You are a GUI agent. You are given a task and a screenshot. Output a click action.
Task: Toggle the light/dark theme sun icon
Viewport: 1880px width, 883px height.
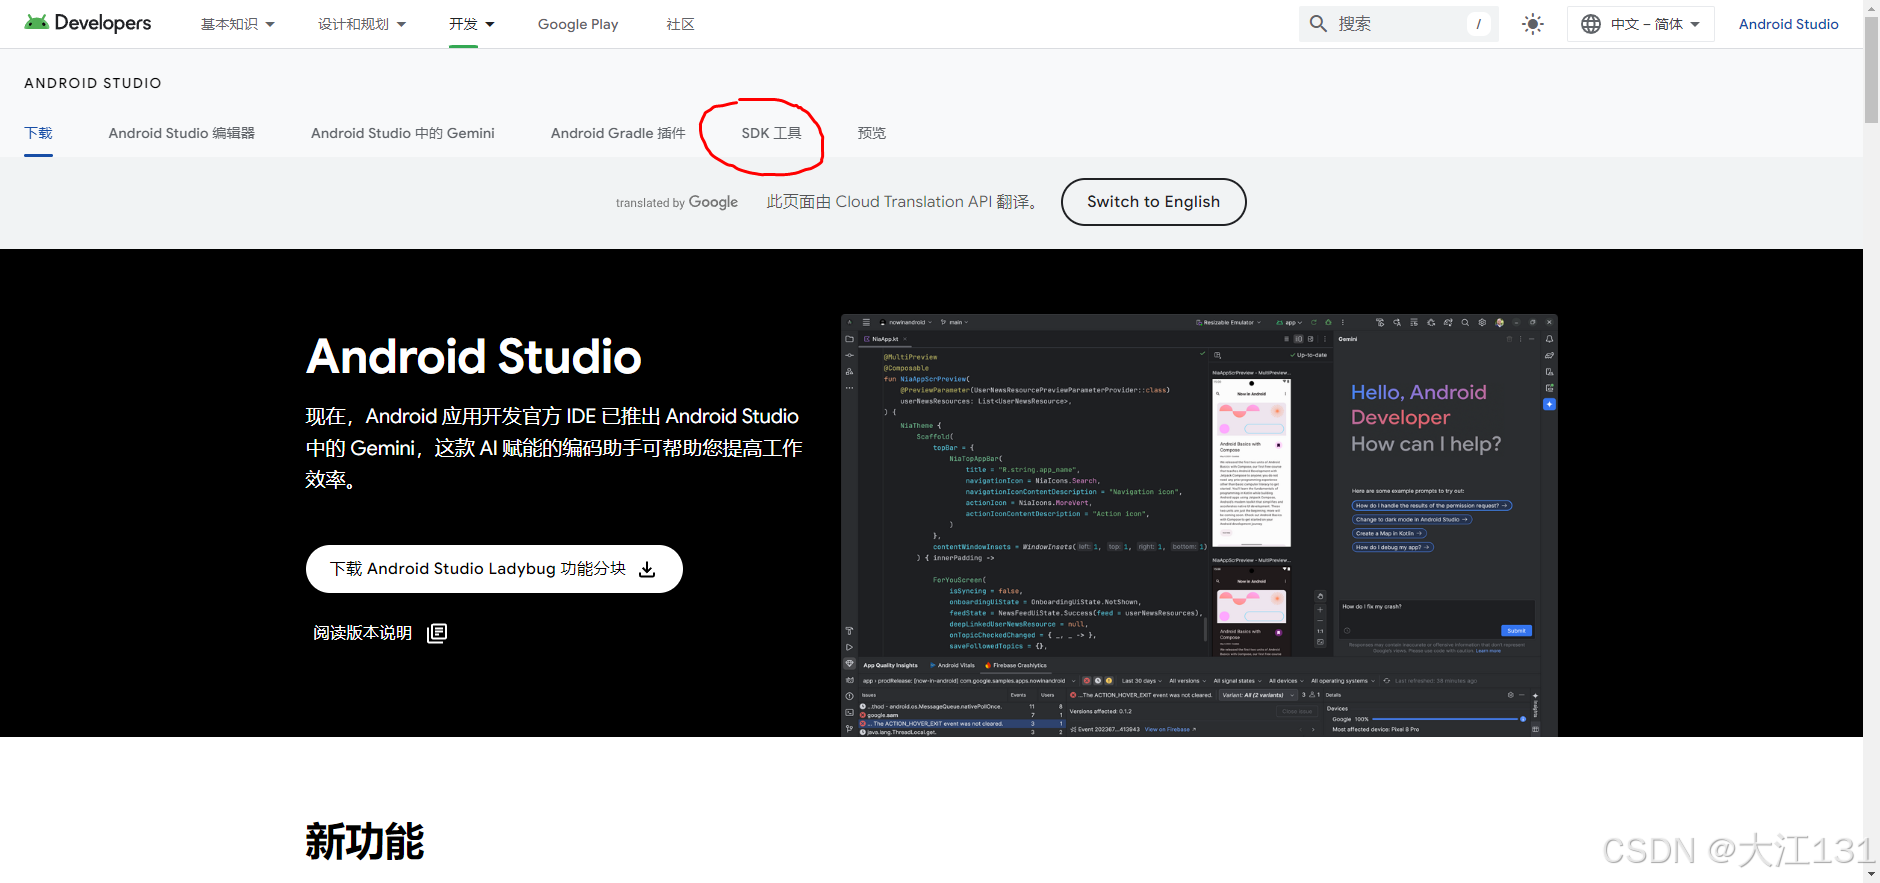[x=1532, y=24]
